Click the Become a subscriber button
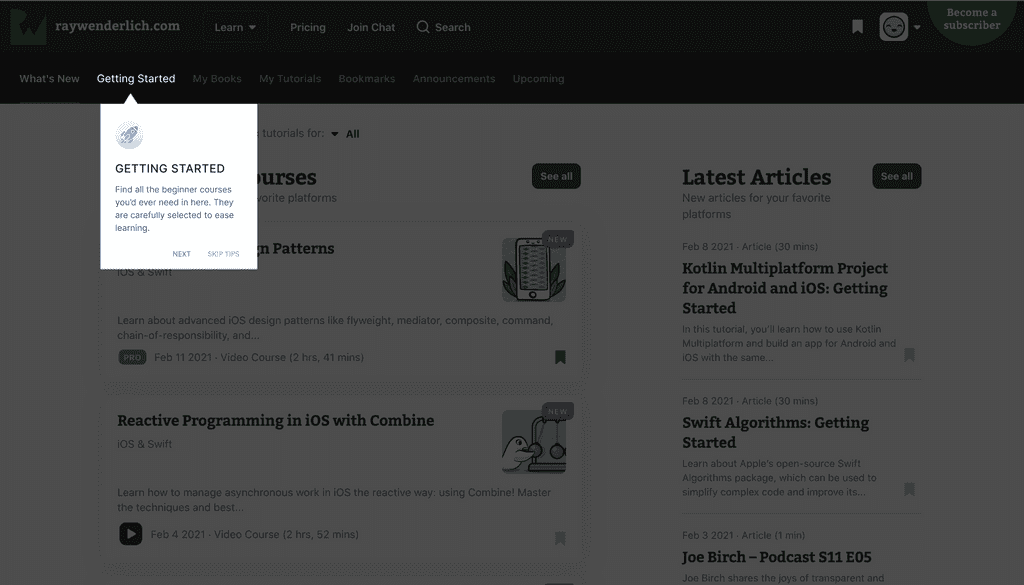The height and width of the screenshot is (585, 1024). point(971,19)
